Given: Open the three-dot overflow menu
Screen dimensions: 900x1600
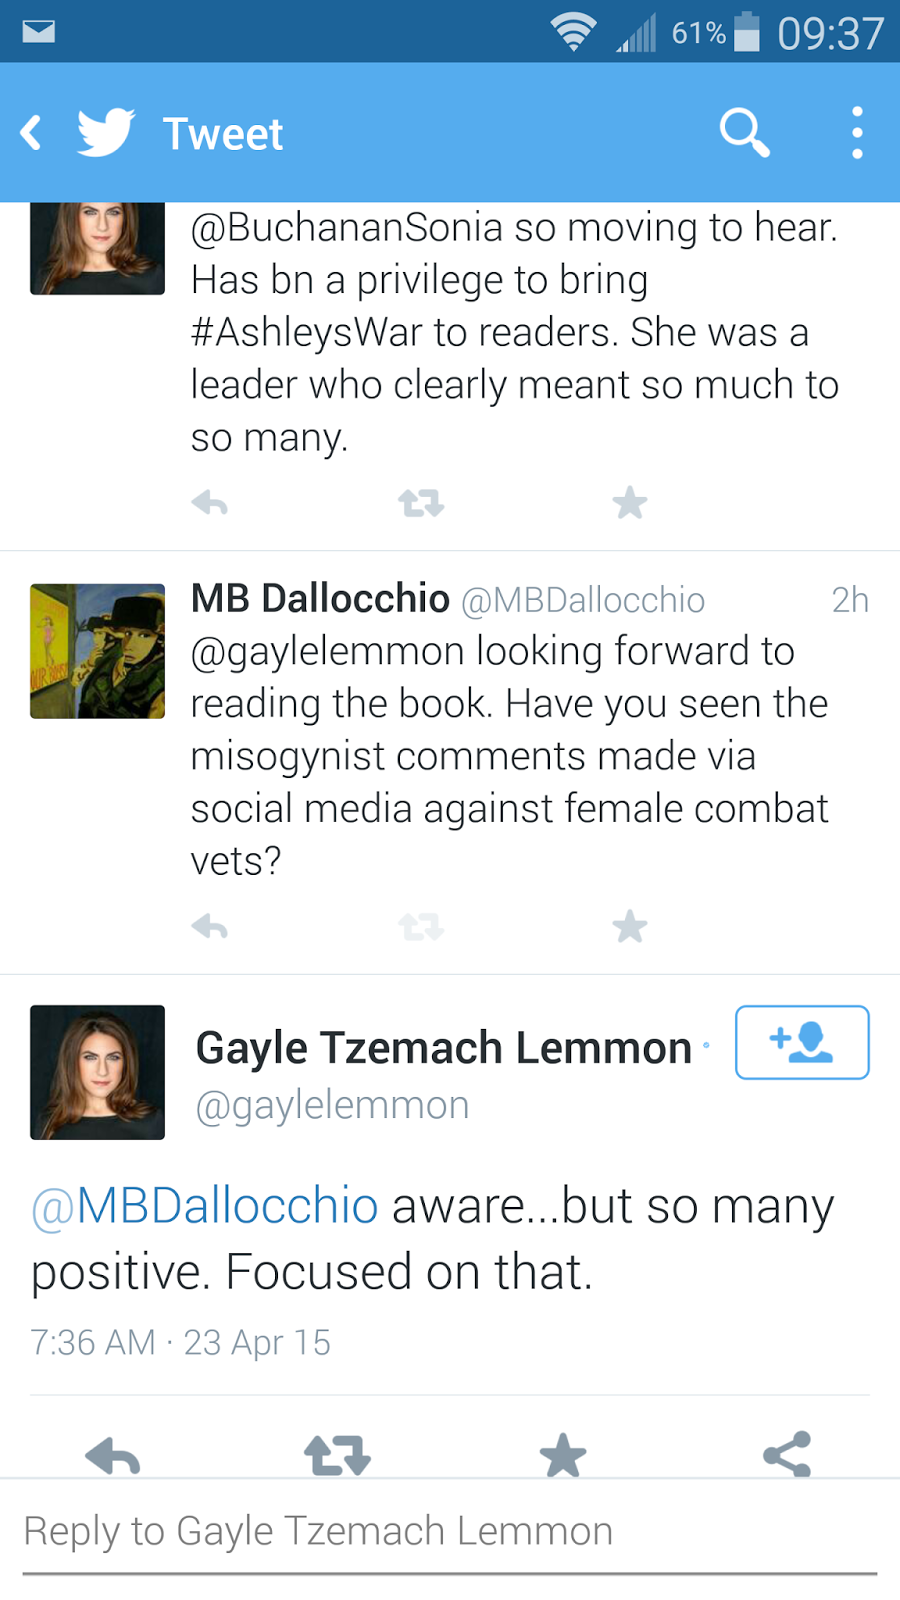Looking at the screenshot, I should coord(857,133).
